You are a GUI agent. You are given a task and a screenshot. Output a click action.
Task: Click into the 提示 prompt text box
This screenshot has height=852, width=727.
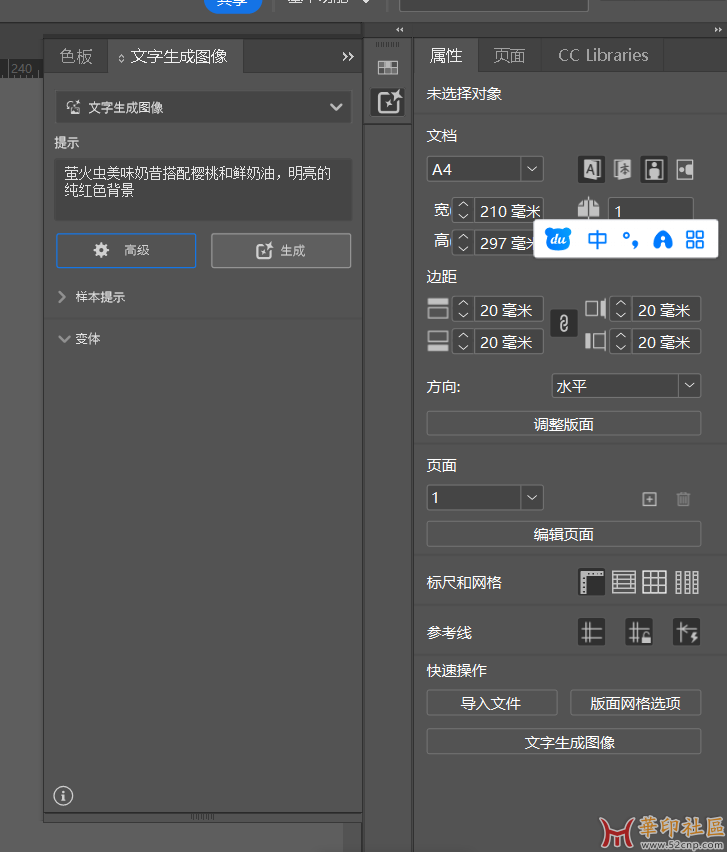coord(203,189)
